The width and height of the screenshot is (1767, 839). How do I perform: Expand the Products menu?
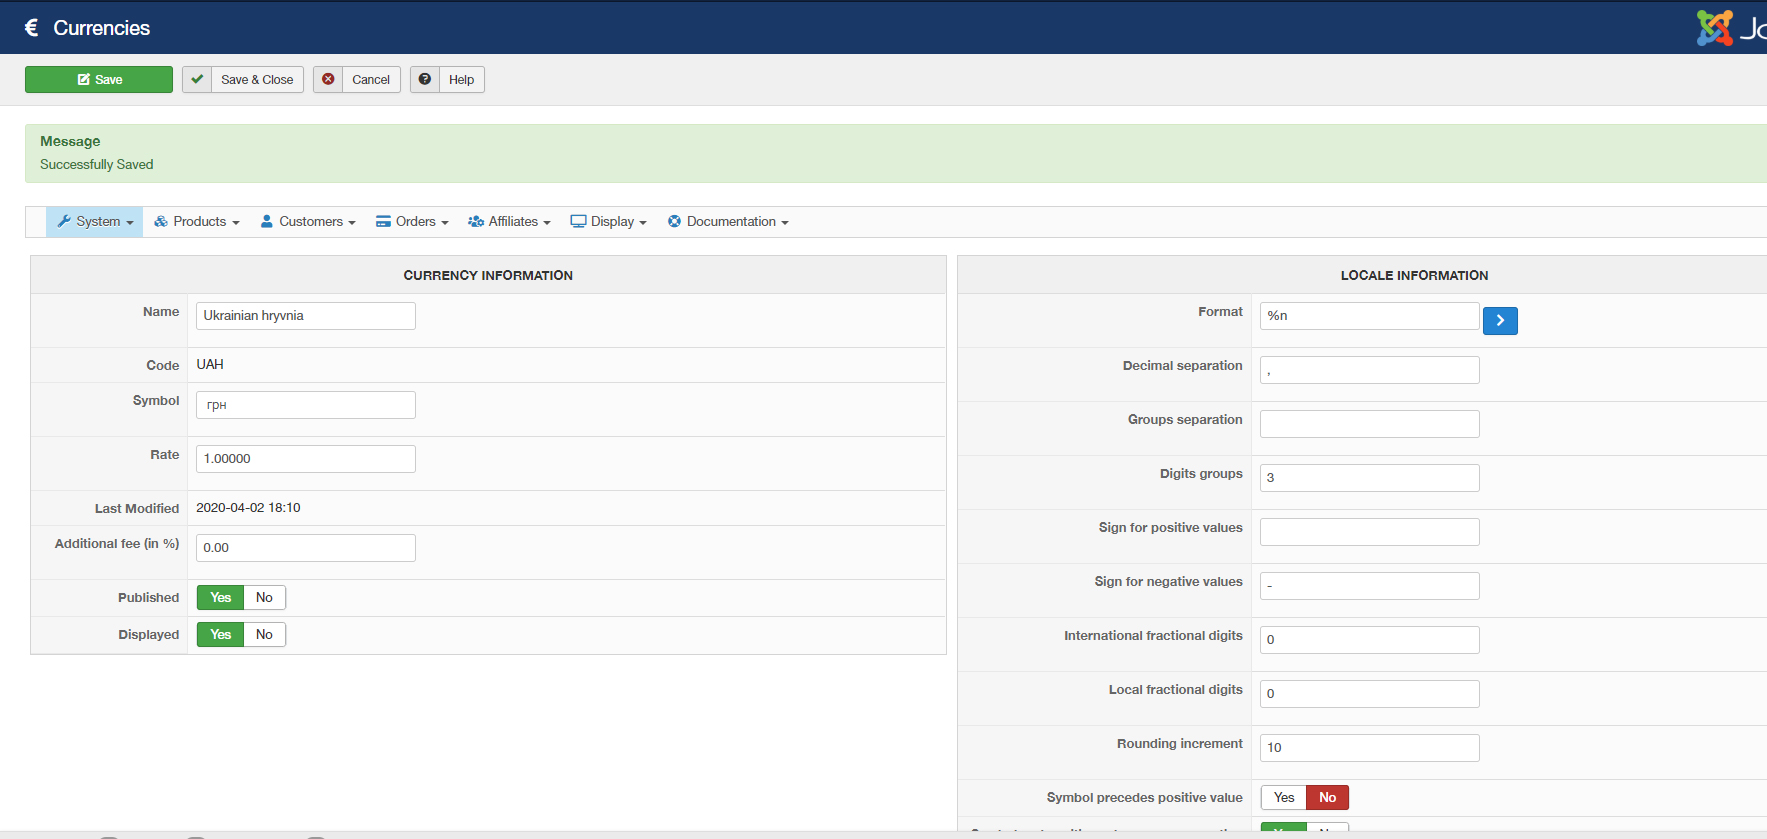pos(197,222)
